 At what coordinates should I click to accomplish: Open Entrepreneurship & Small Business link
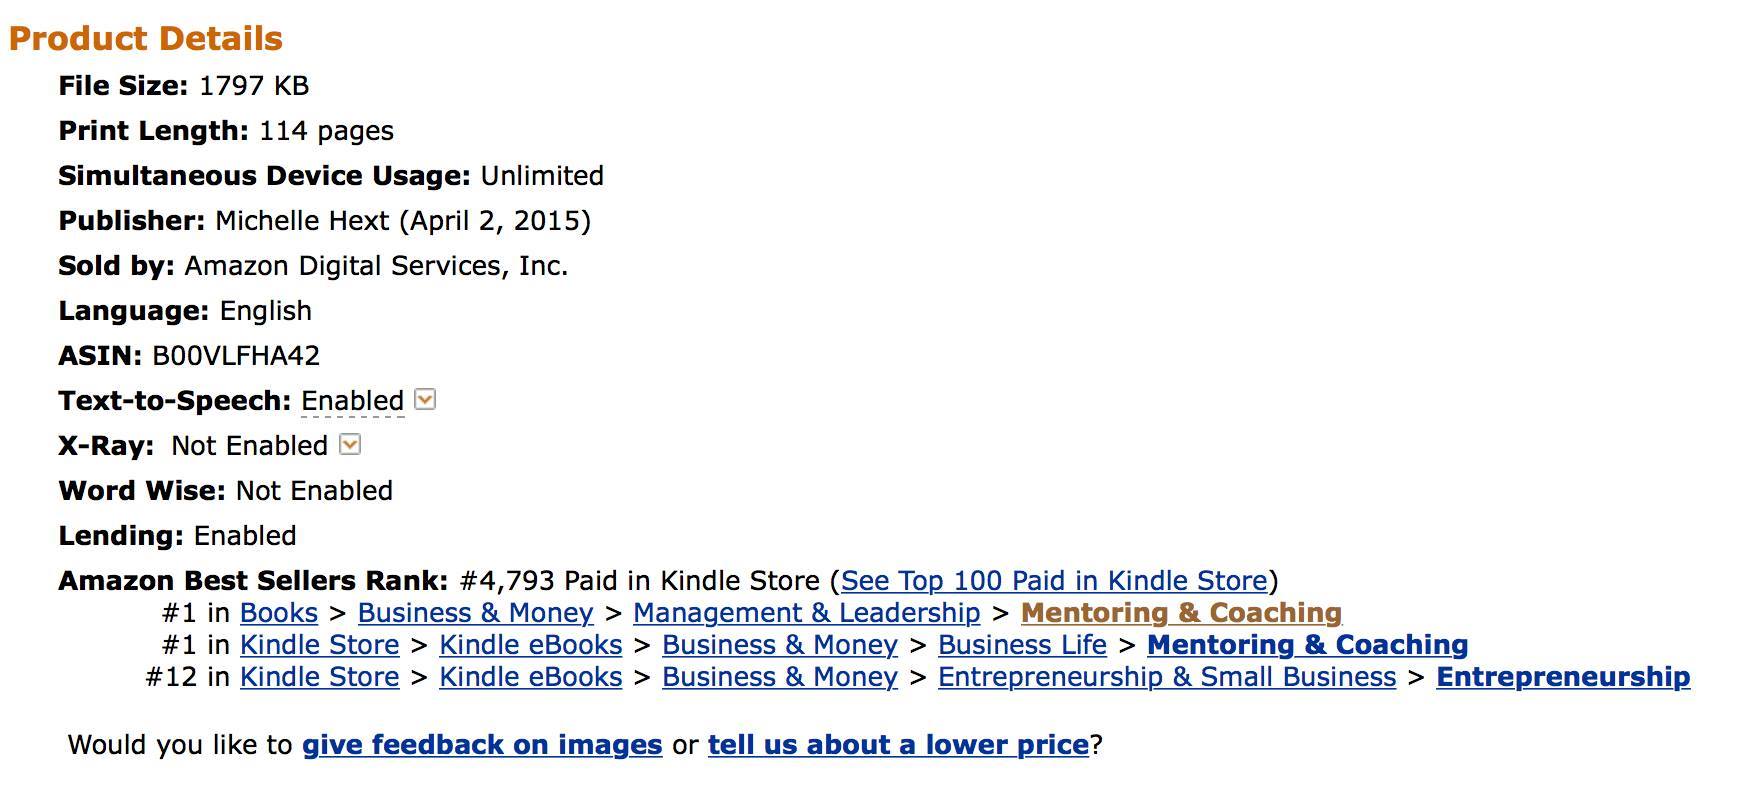1166,677
